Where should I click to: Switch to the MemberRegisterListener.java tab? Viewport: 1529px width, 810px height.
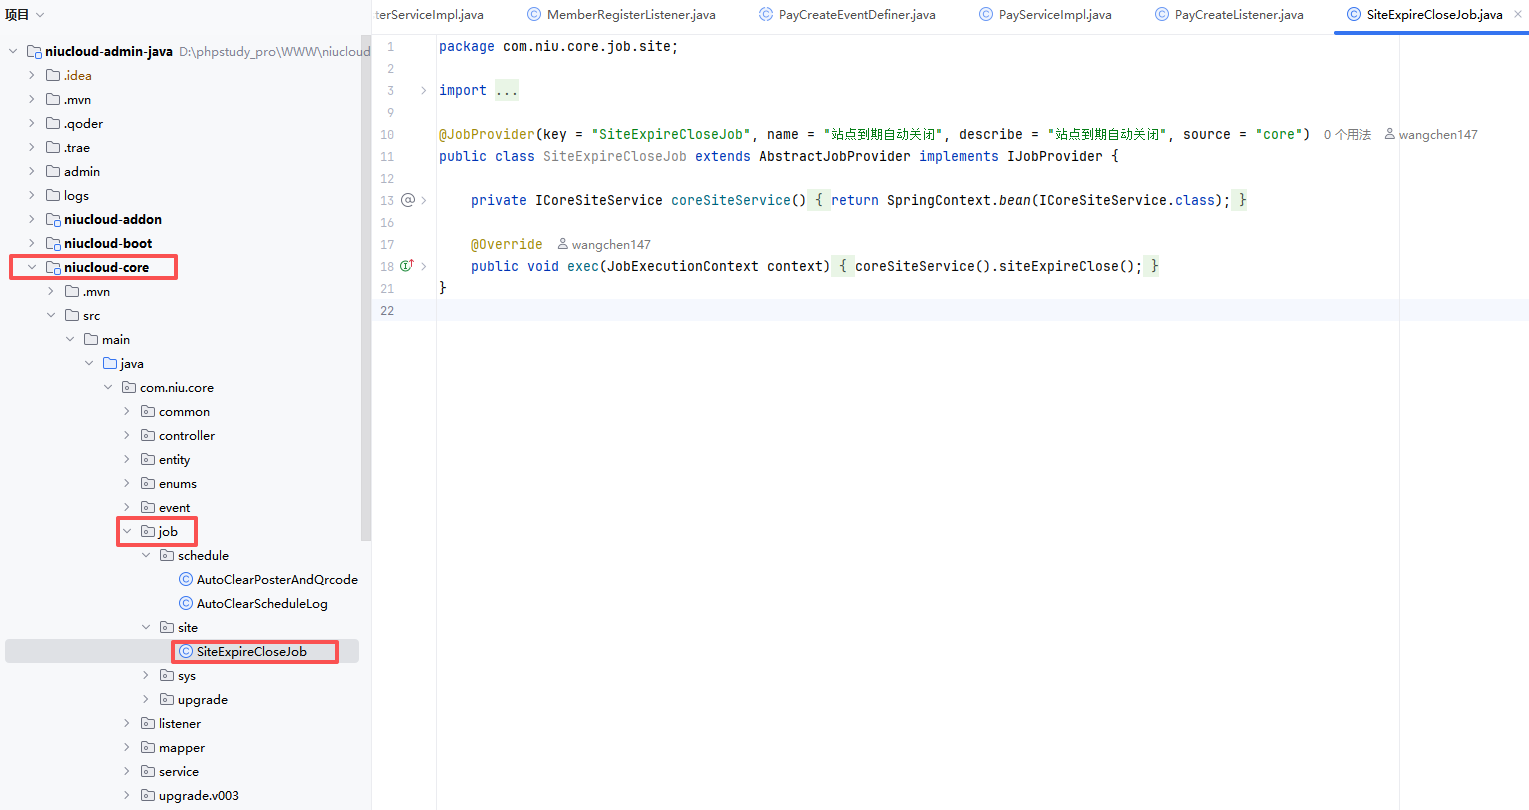click(x=630, y=15)
